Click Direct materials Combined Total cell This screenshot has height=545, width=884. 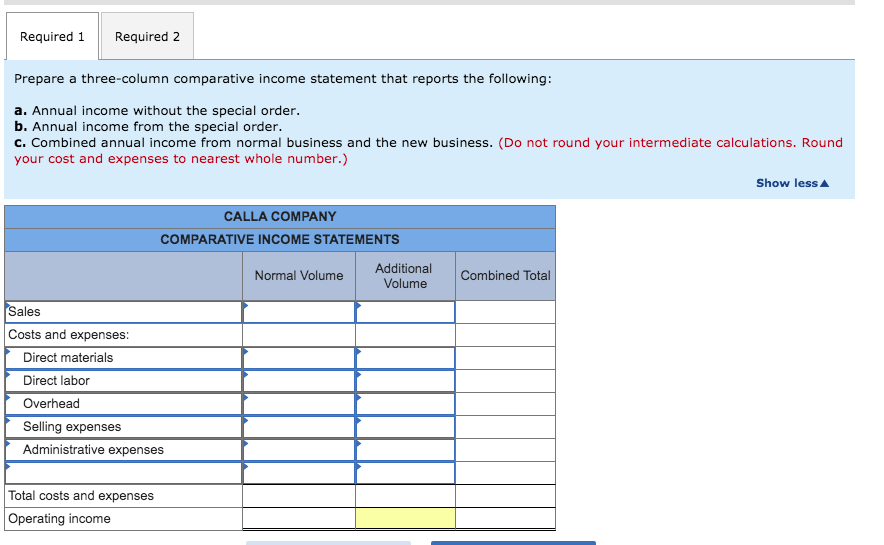505,358
